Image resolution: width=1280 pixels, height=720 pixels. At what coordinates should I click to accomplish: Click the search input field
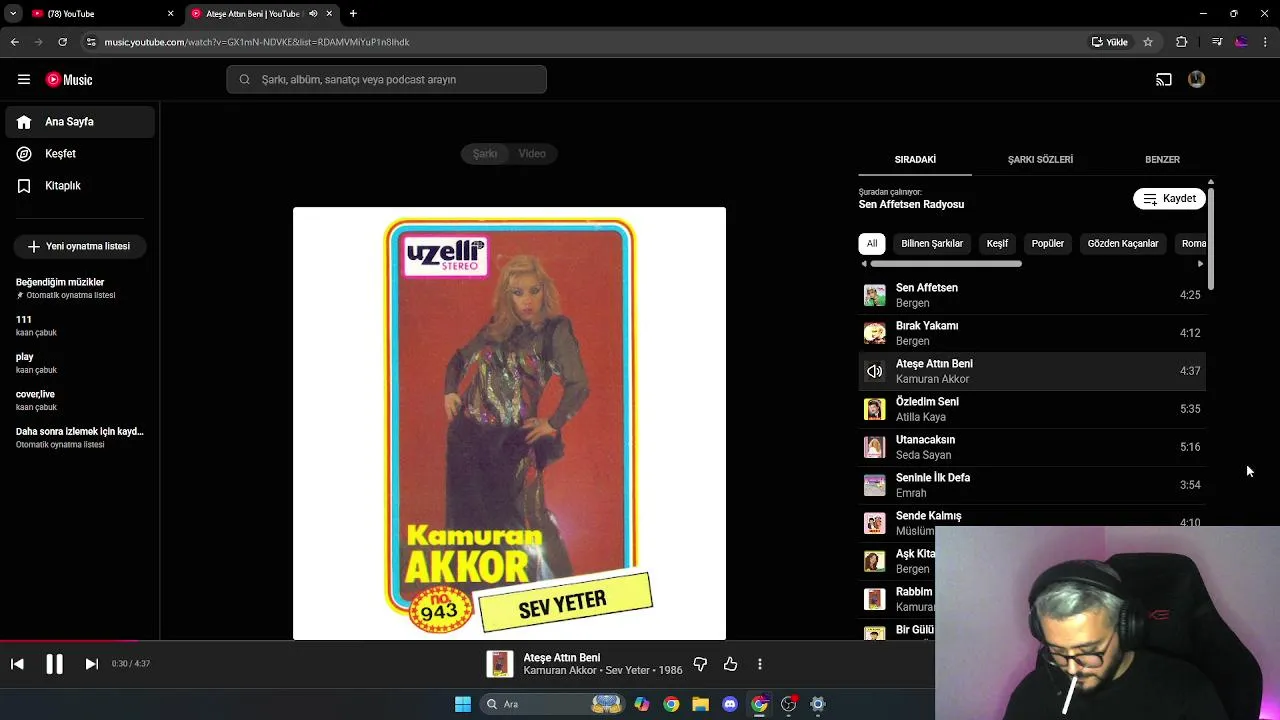tap(386, 80)
